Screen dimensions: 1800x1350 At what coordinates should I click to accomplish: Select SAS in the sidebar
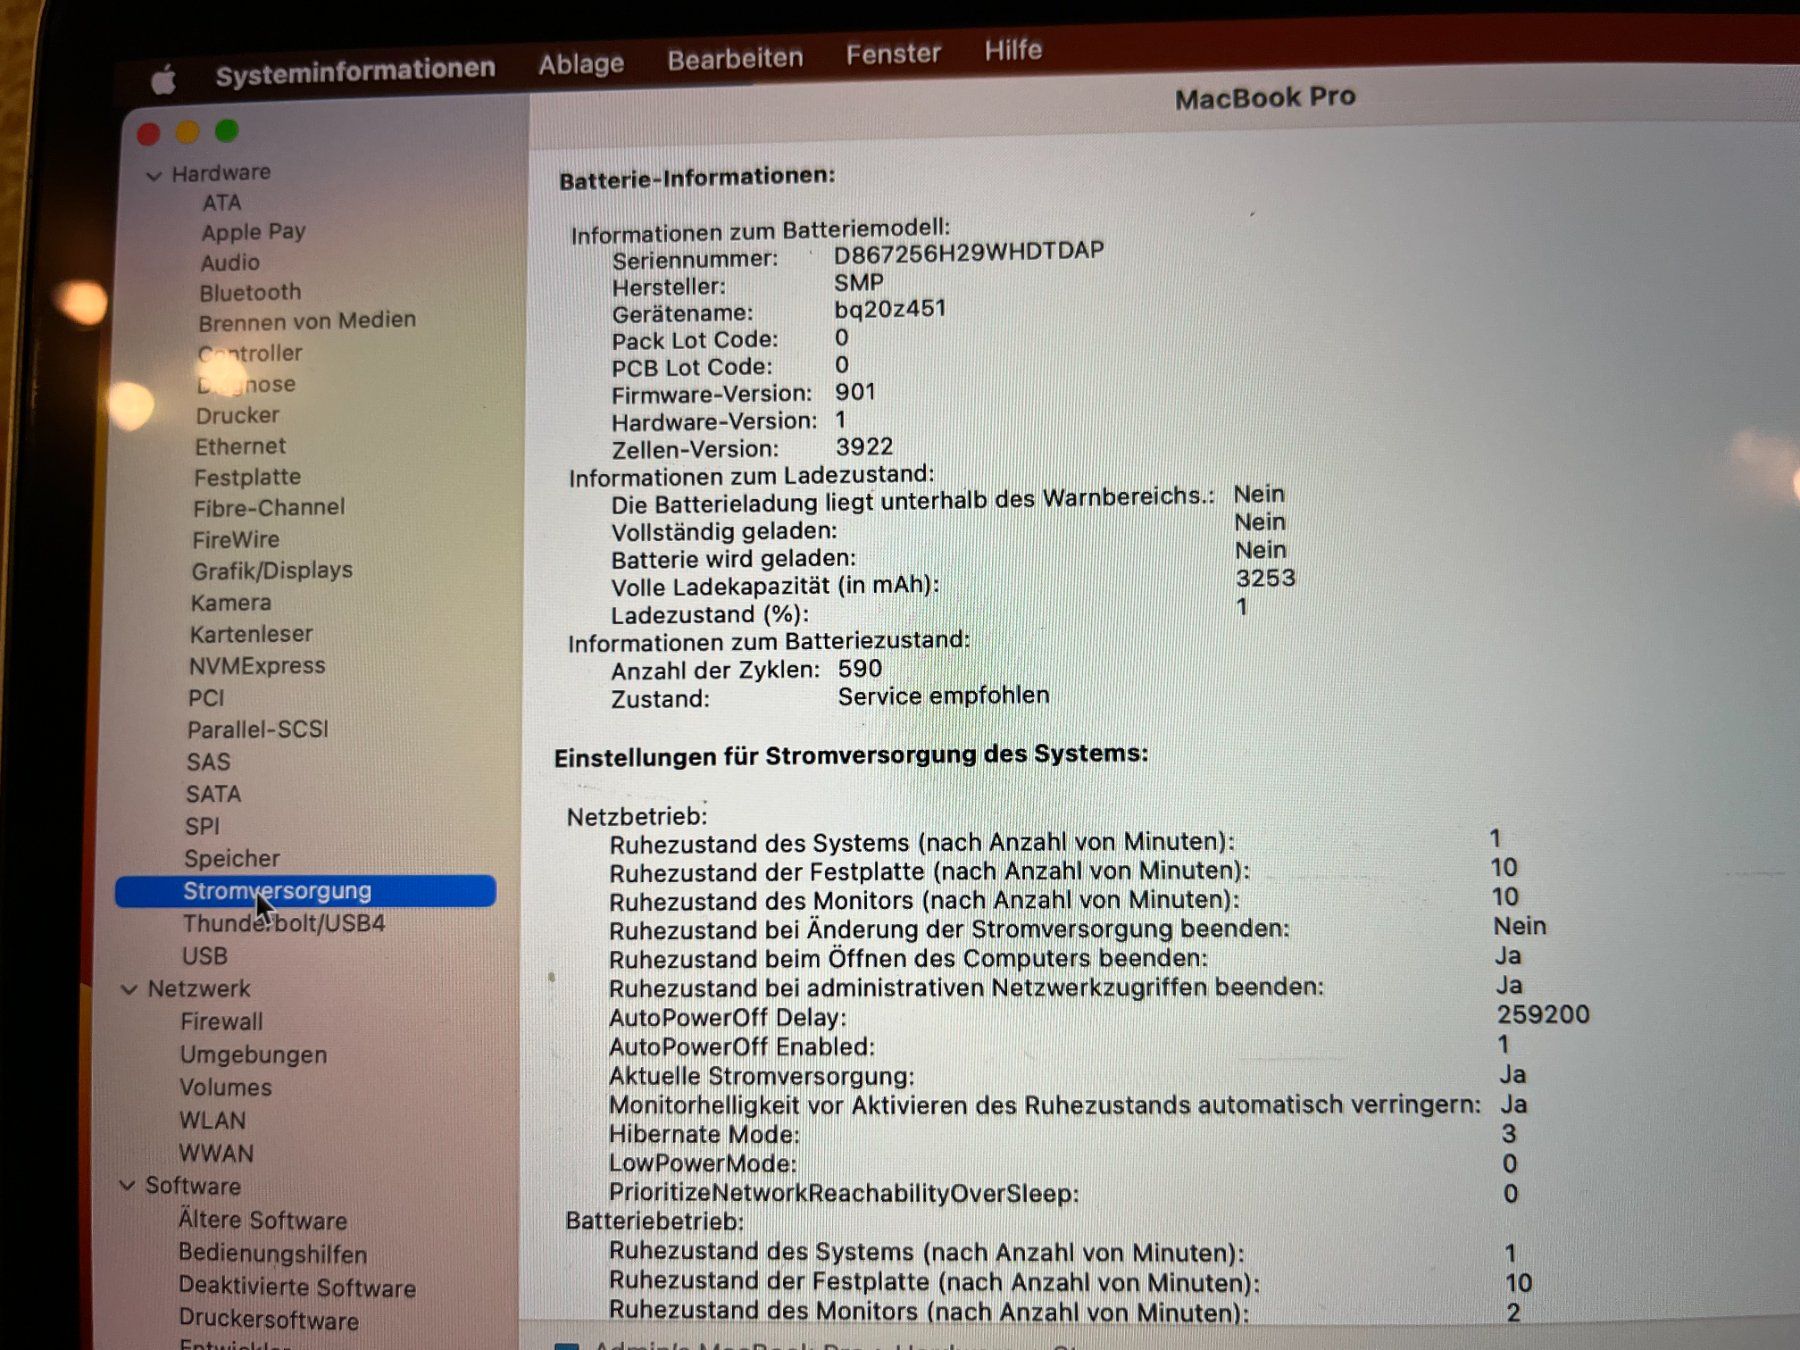click(208, 761)
